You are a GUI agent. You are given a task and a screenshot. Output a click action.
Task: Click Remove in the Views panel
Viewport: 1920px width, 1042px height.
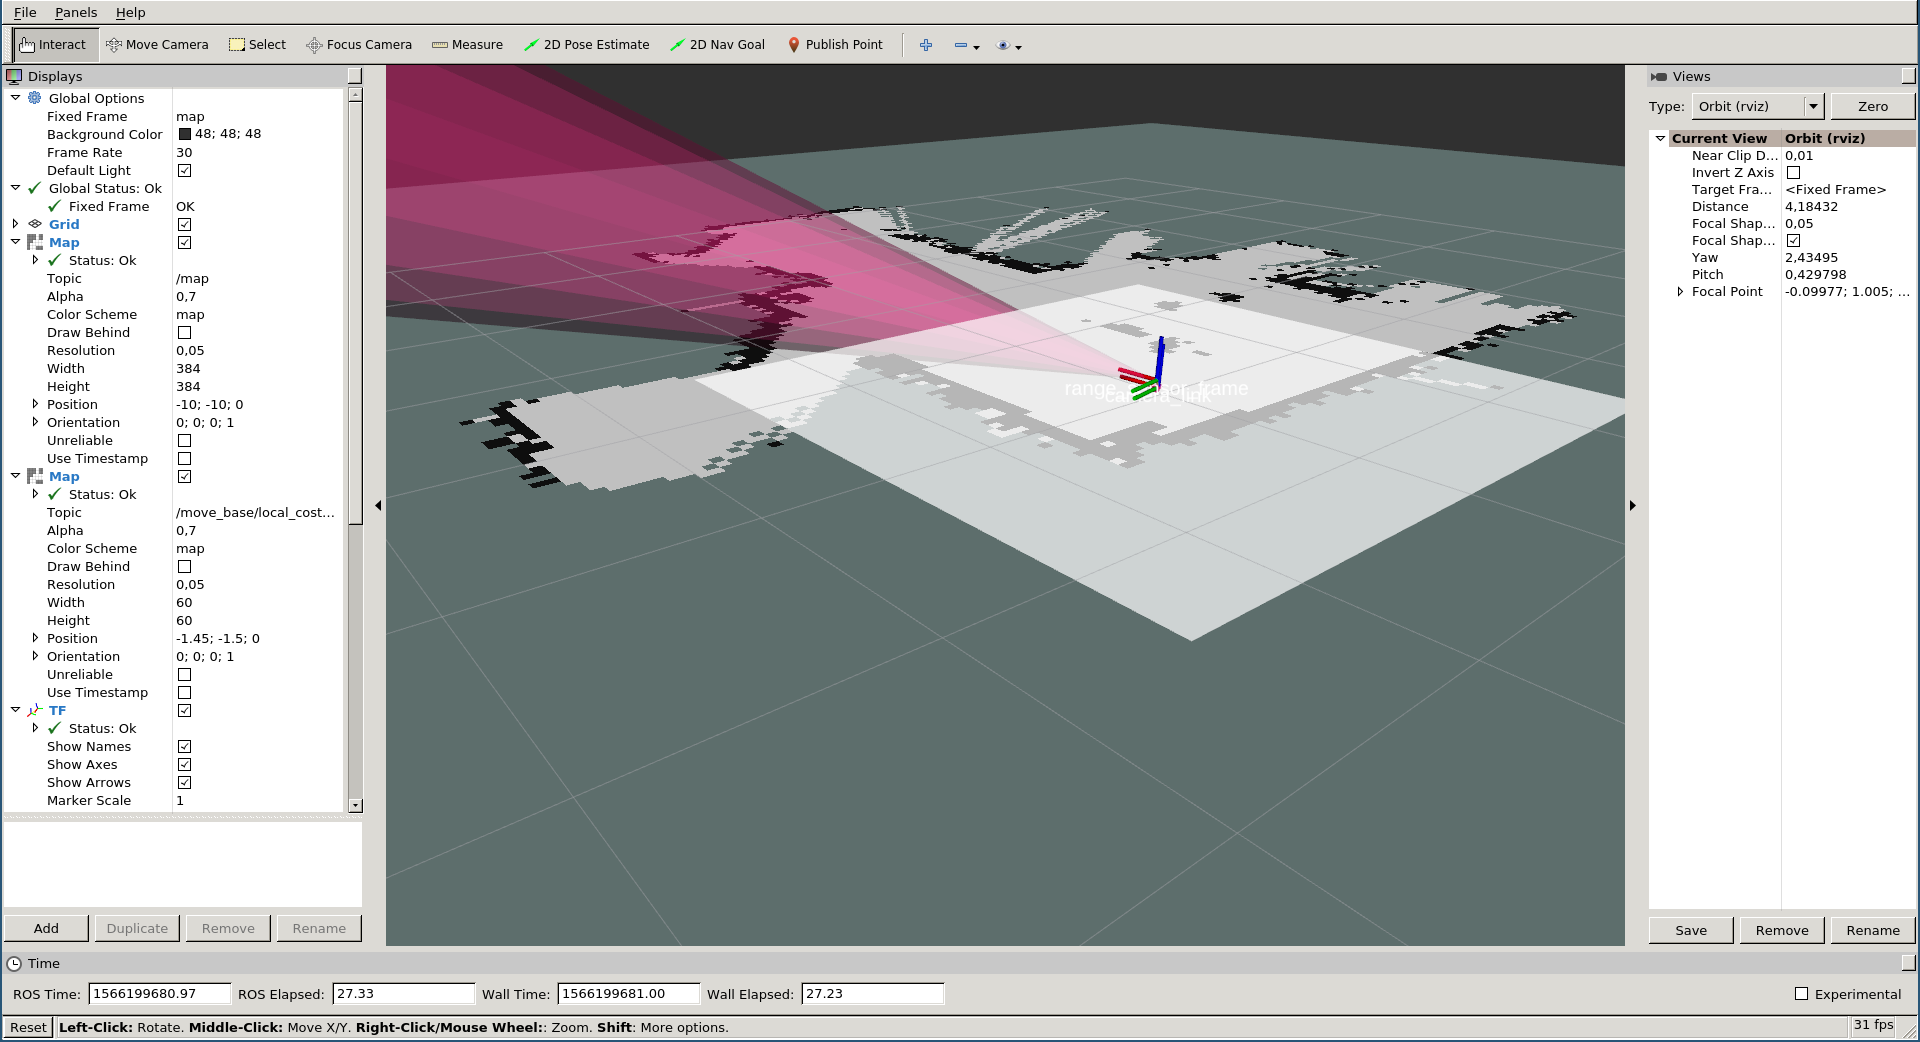[x=1782, y=930]
